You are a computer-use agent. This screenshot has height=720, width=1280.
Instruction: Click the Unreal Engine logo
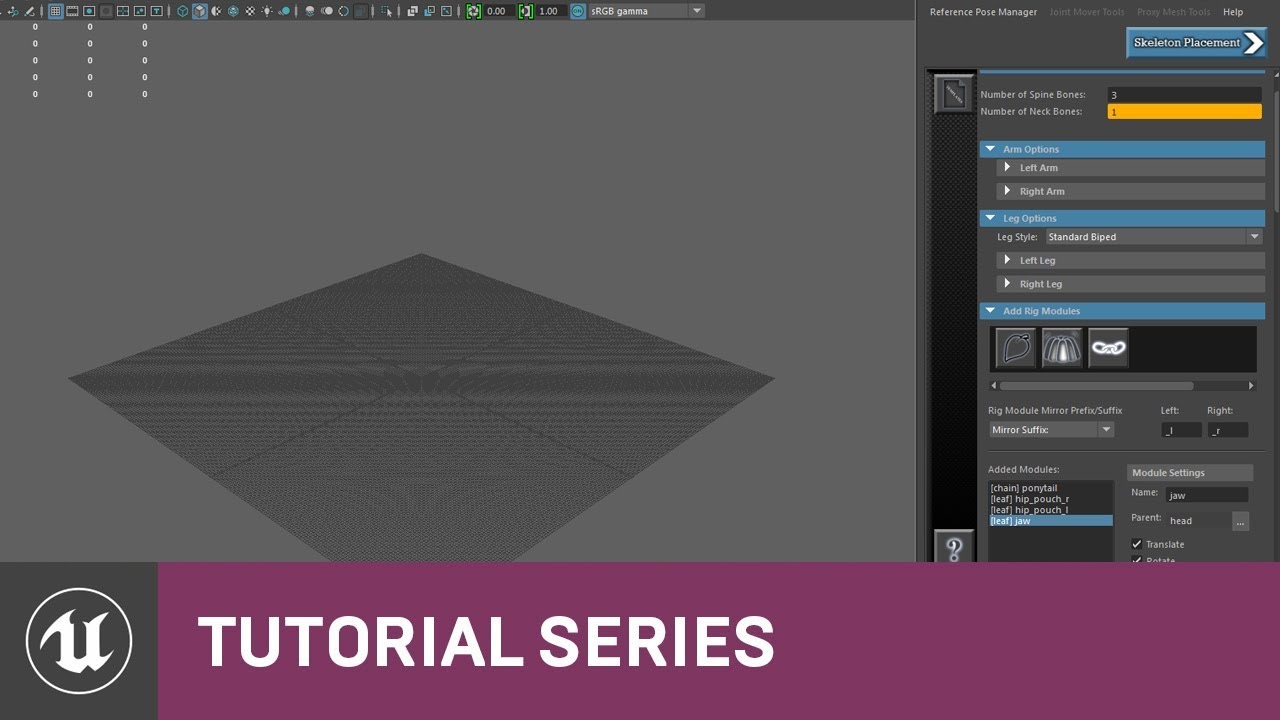[78, 641]
